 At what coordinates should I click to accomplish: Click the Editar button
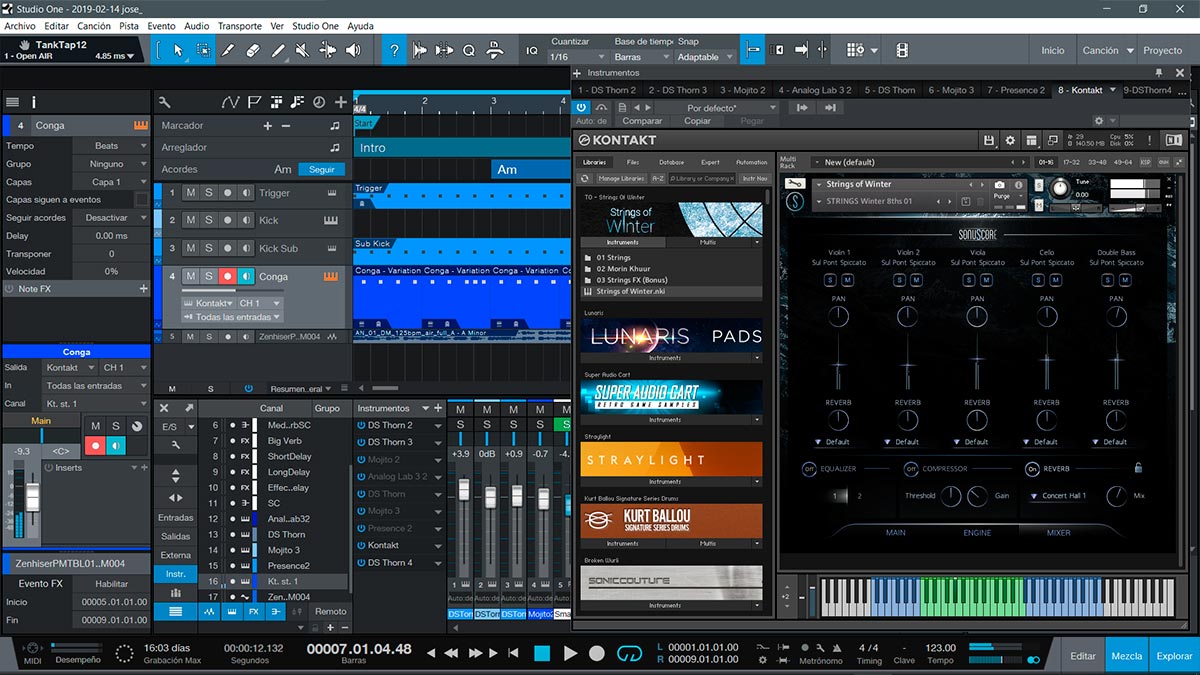point(1083,656)
